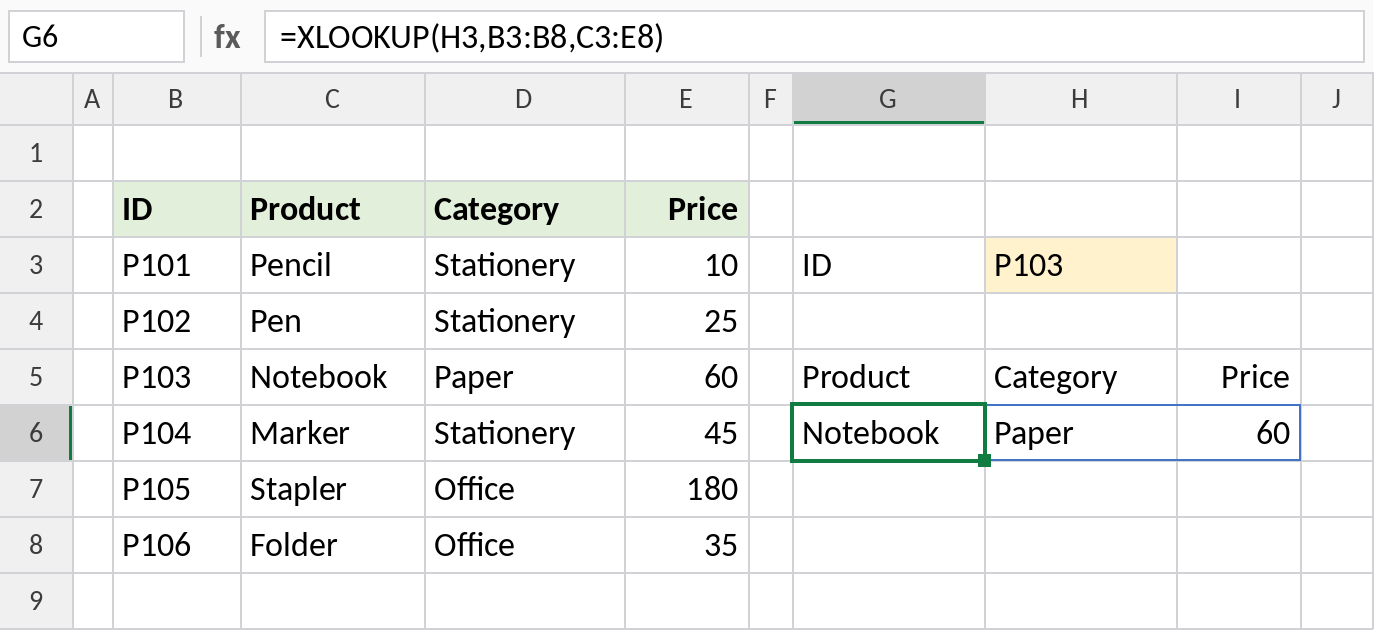Select column C header
The image size is (1374, 630).
(x=333, y=98)
